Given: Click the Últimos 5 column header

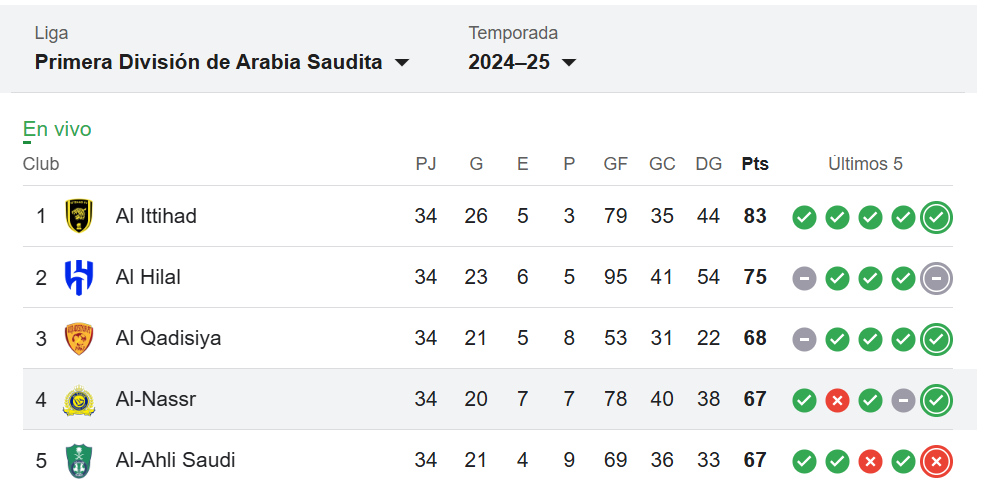Looking at the screenshot, I should (865, 164).
